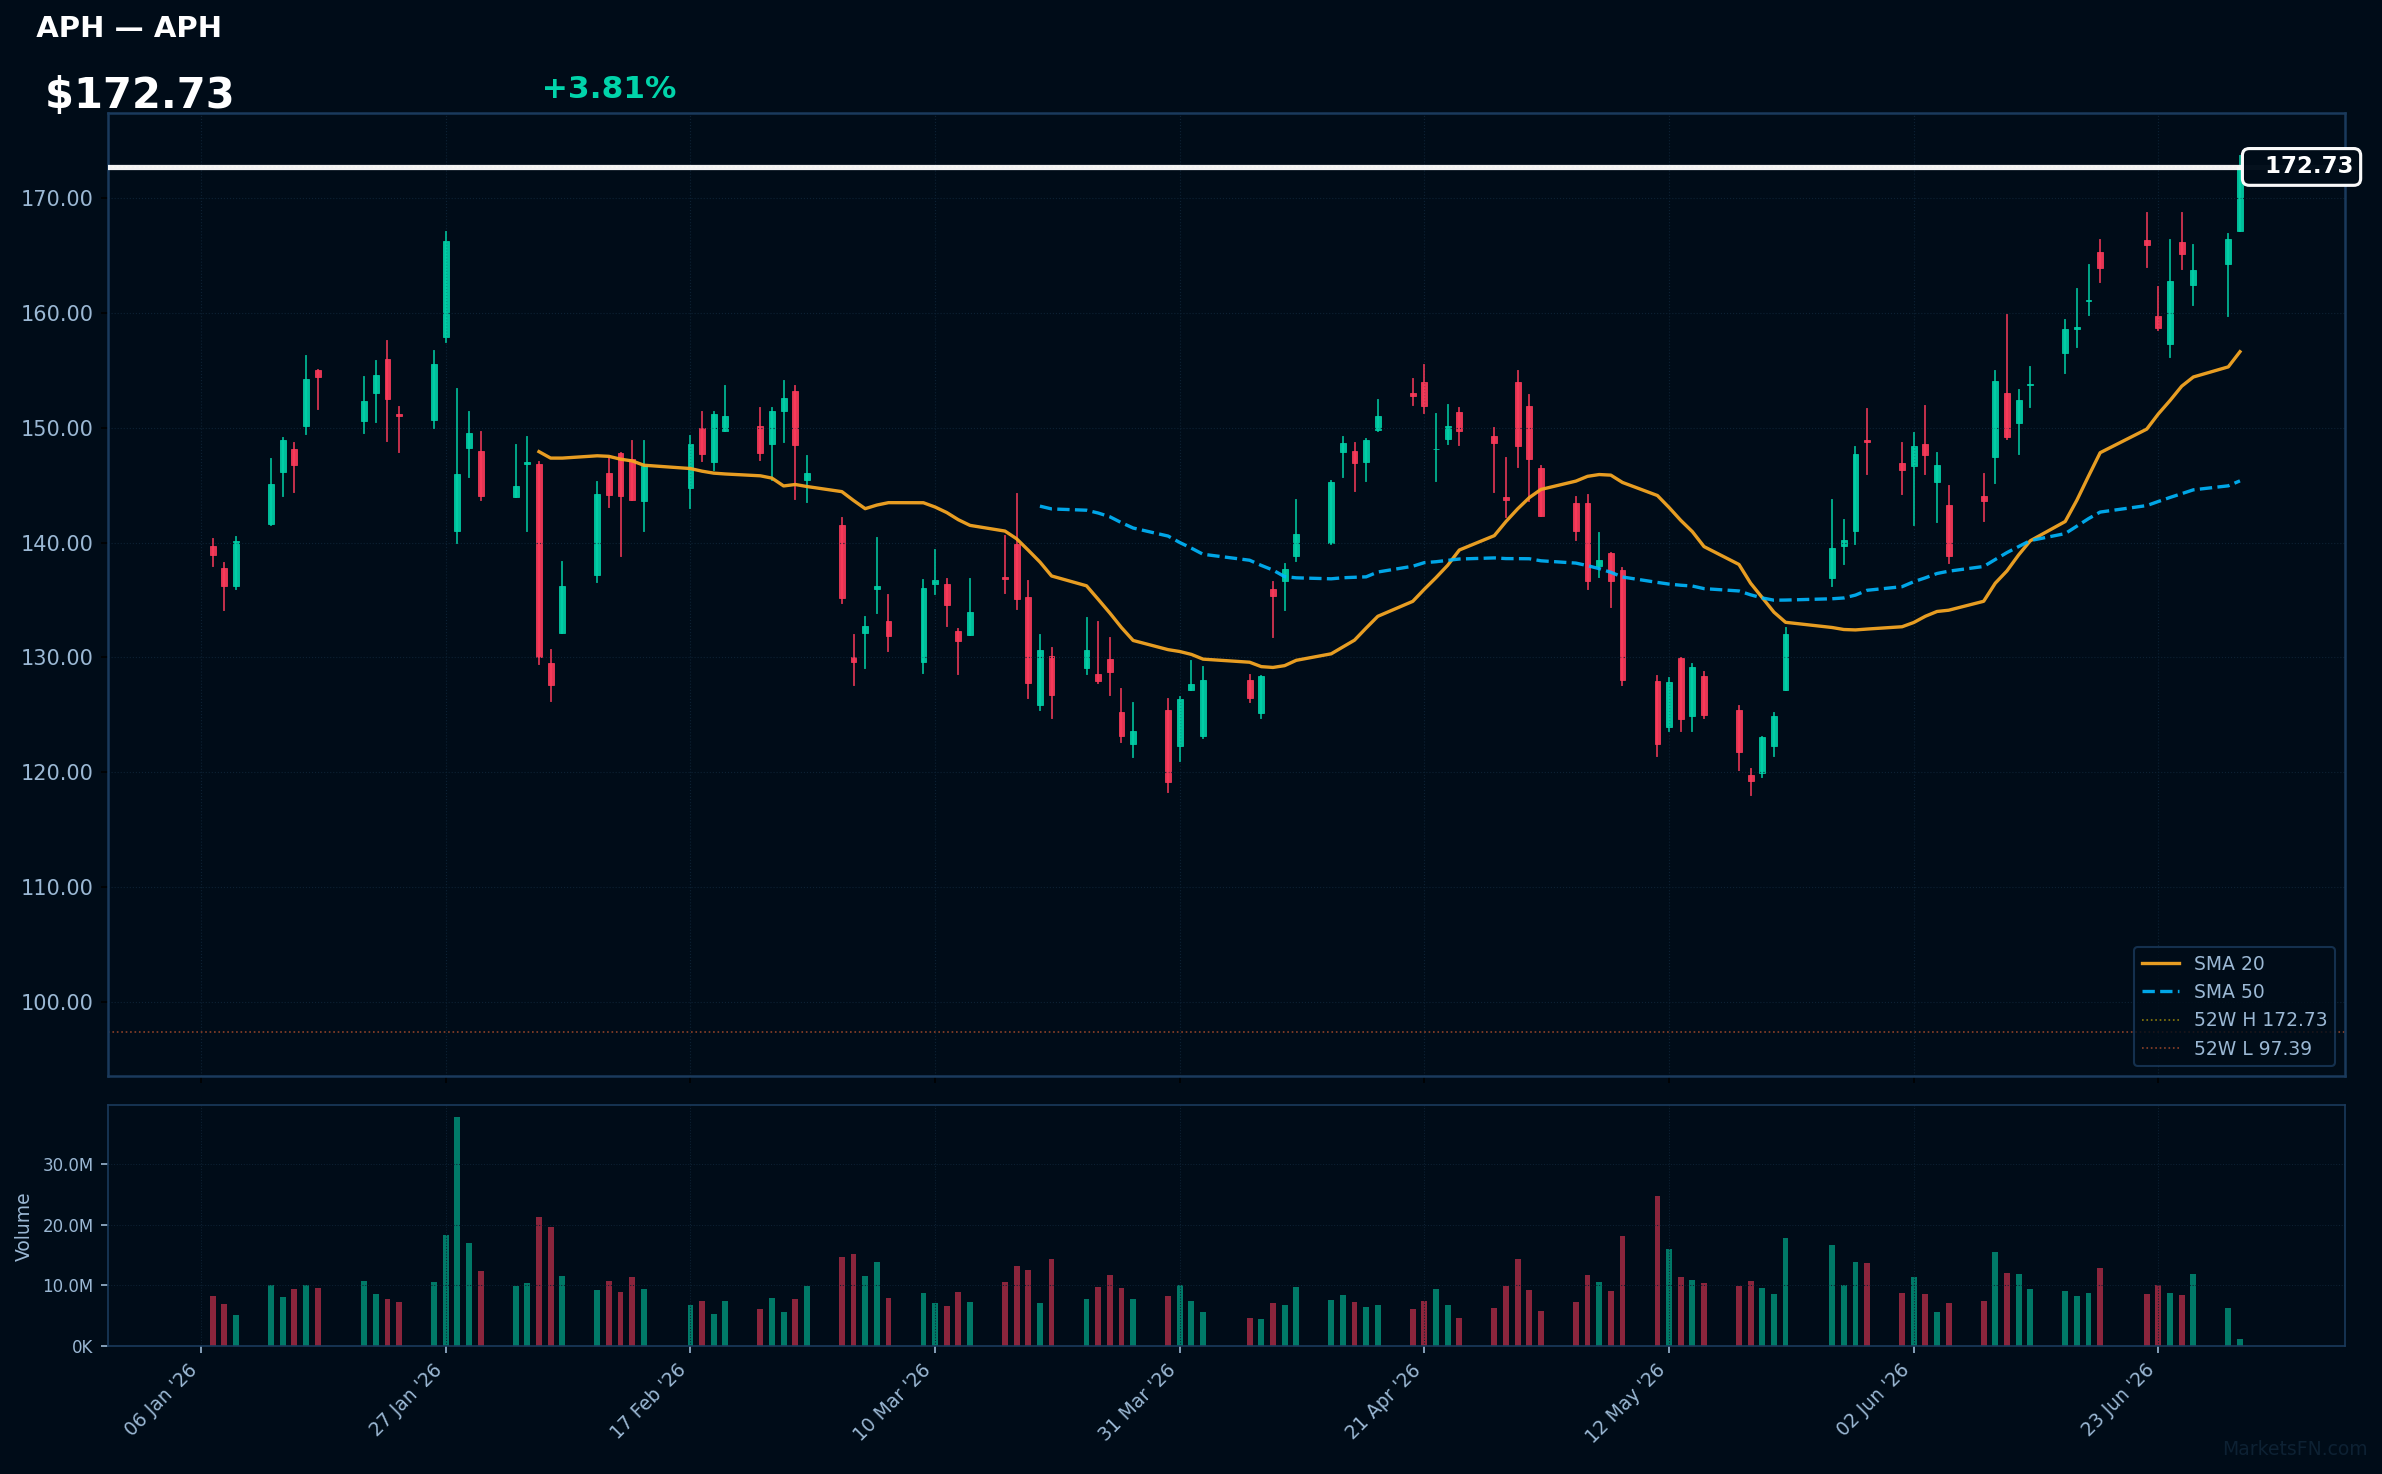Screen dimensions: 2382x1474
Task: Click the 20.0M volume axis label
Action: [68, 1226]
